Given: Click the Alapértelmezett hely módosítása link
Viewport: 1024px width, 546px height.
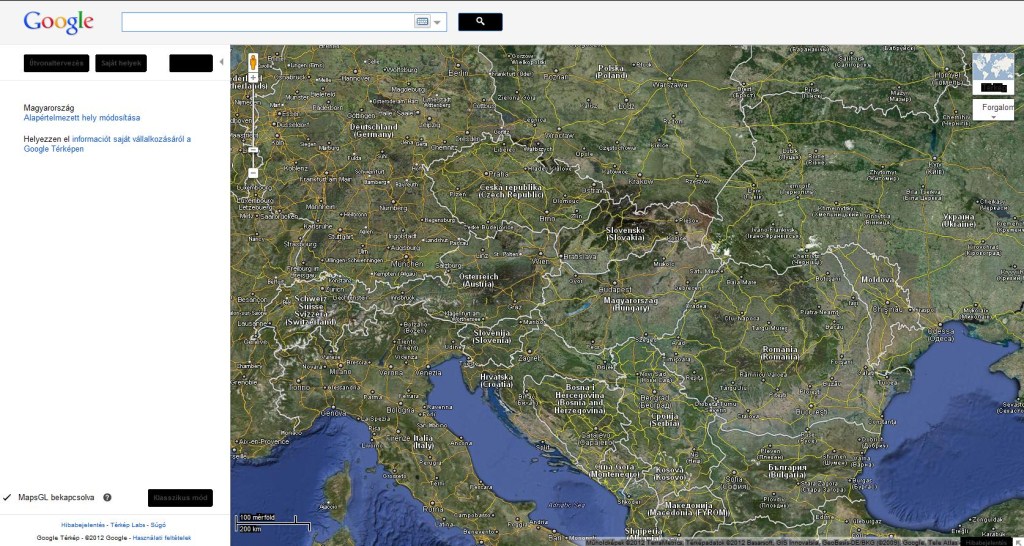Looking at the screenshot, I should pyautogui.click(x=82, y=118).
